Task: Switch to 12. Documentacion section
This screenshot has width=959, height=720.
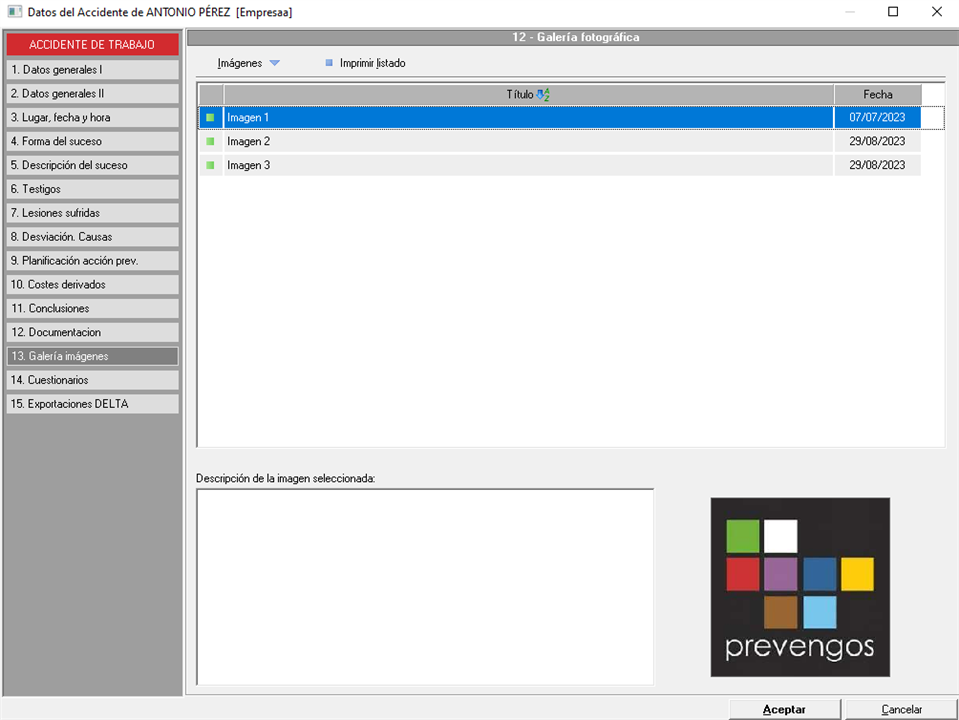Action: click(x=92, y=332)
